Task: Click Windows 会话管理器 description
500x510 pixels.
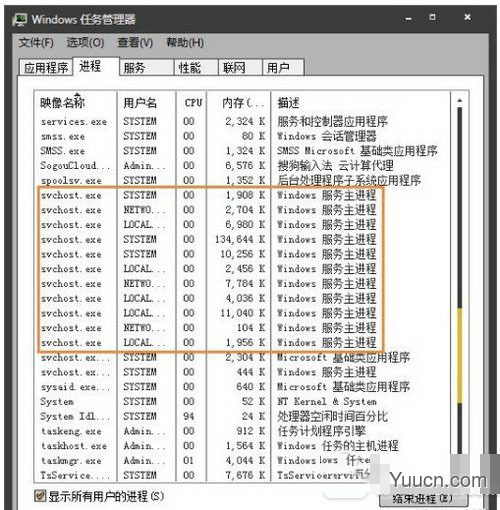Action: tap(327, 136)
